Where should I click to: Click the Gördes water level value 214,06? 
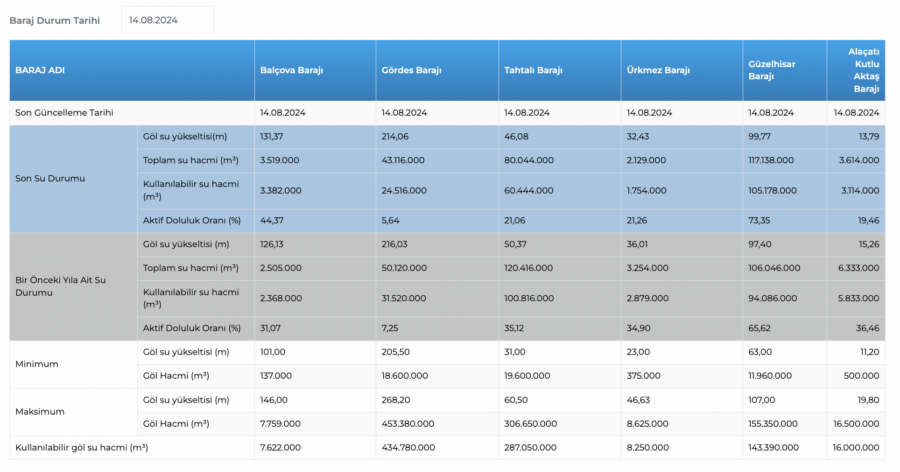click(395, 137)
